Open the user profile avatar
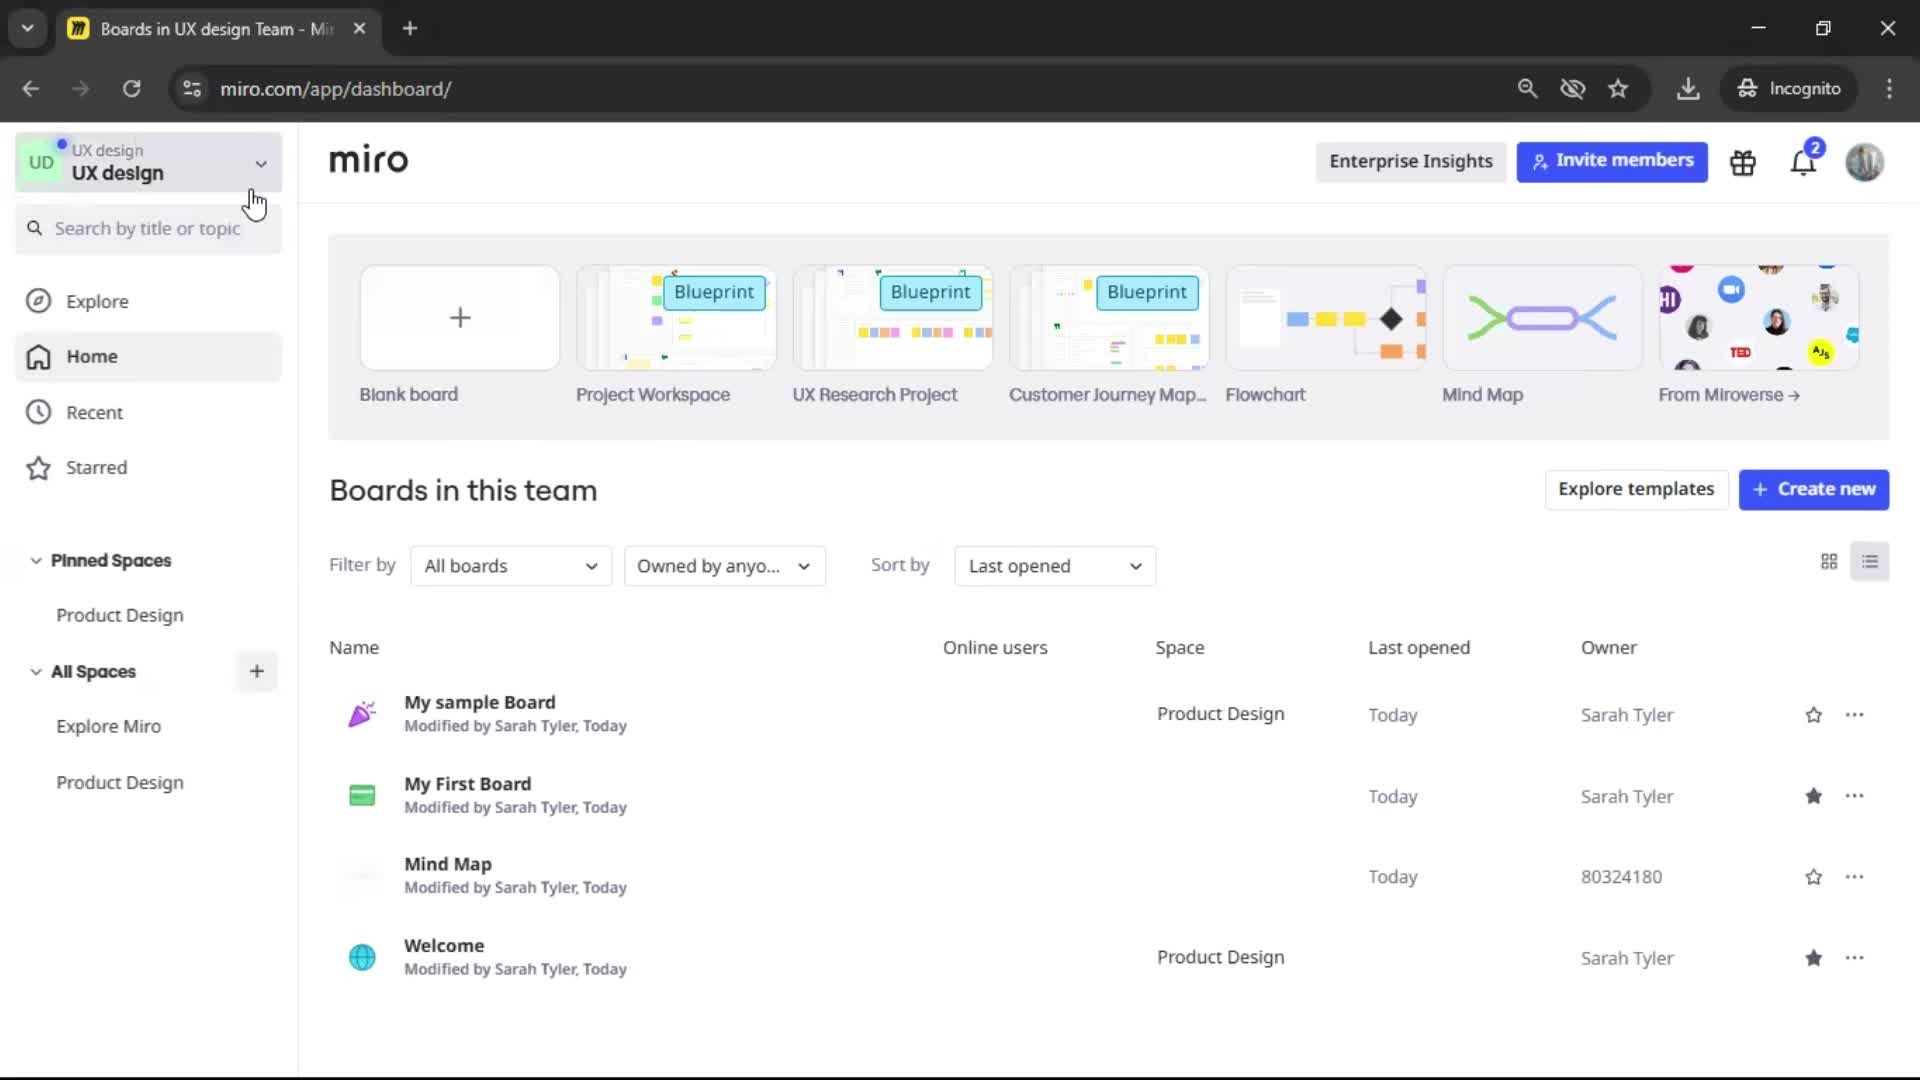The image size is (1920, 1080). coord(1864,162)
